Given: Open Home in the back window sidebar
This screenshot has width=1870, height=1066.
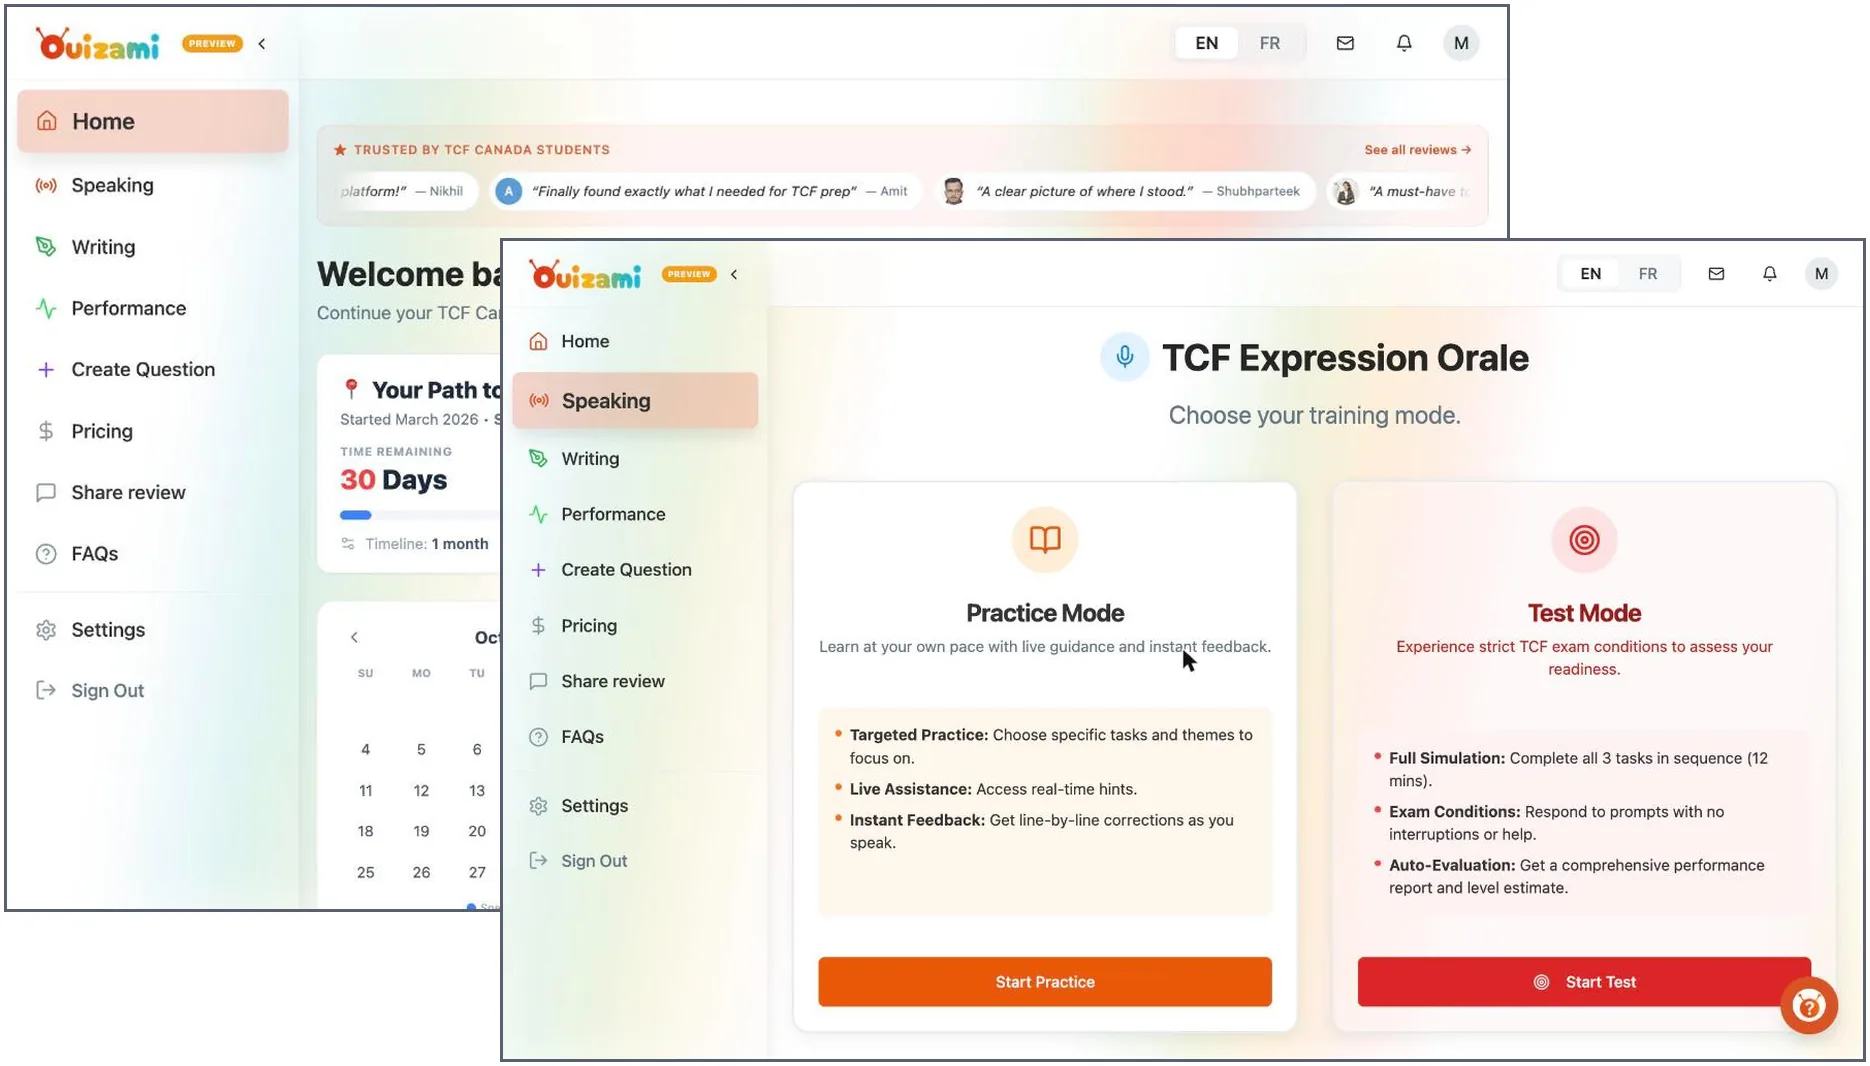Looking at the screenshot, I should point(153,121).
